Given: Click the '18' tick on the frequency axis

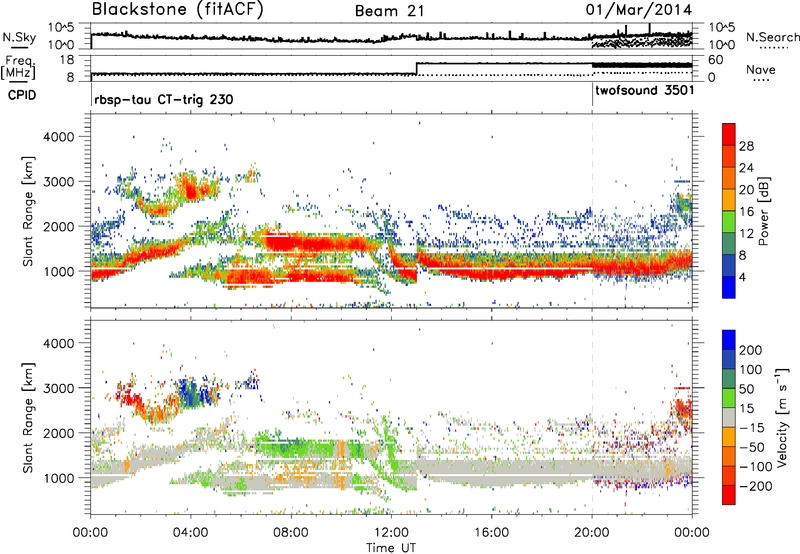Looking at the screenshot, I should click(x=66, y=60).
